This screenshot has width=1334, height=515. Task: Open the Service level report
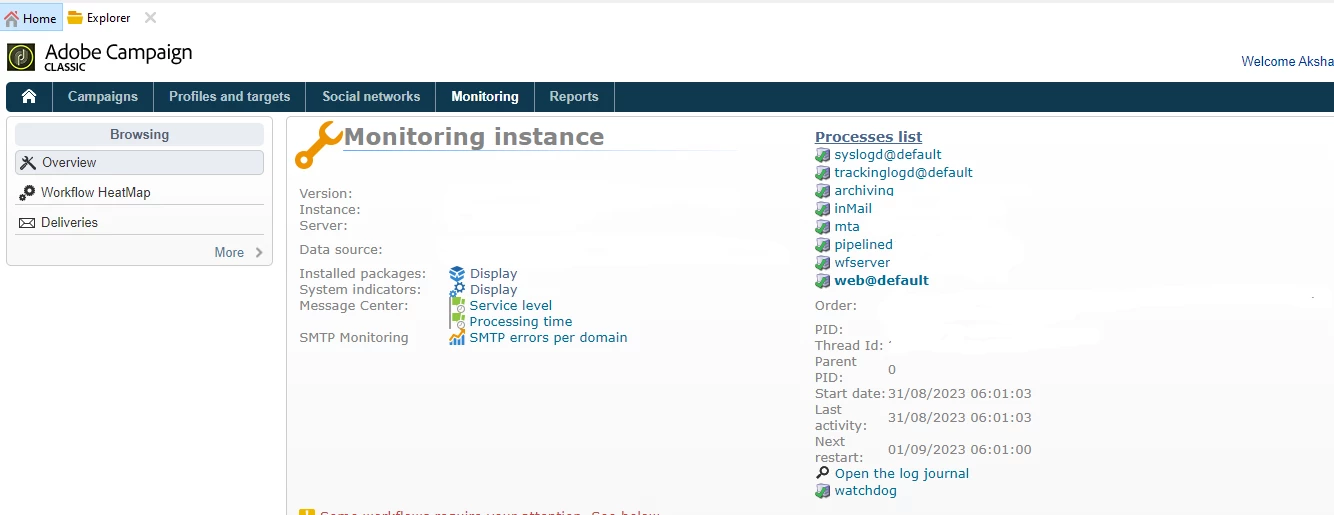click(511, 305)
